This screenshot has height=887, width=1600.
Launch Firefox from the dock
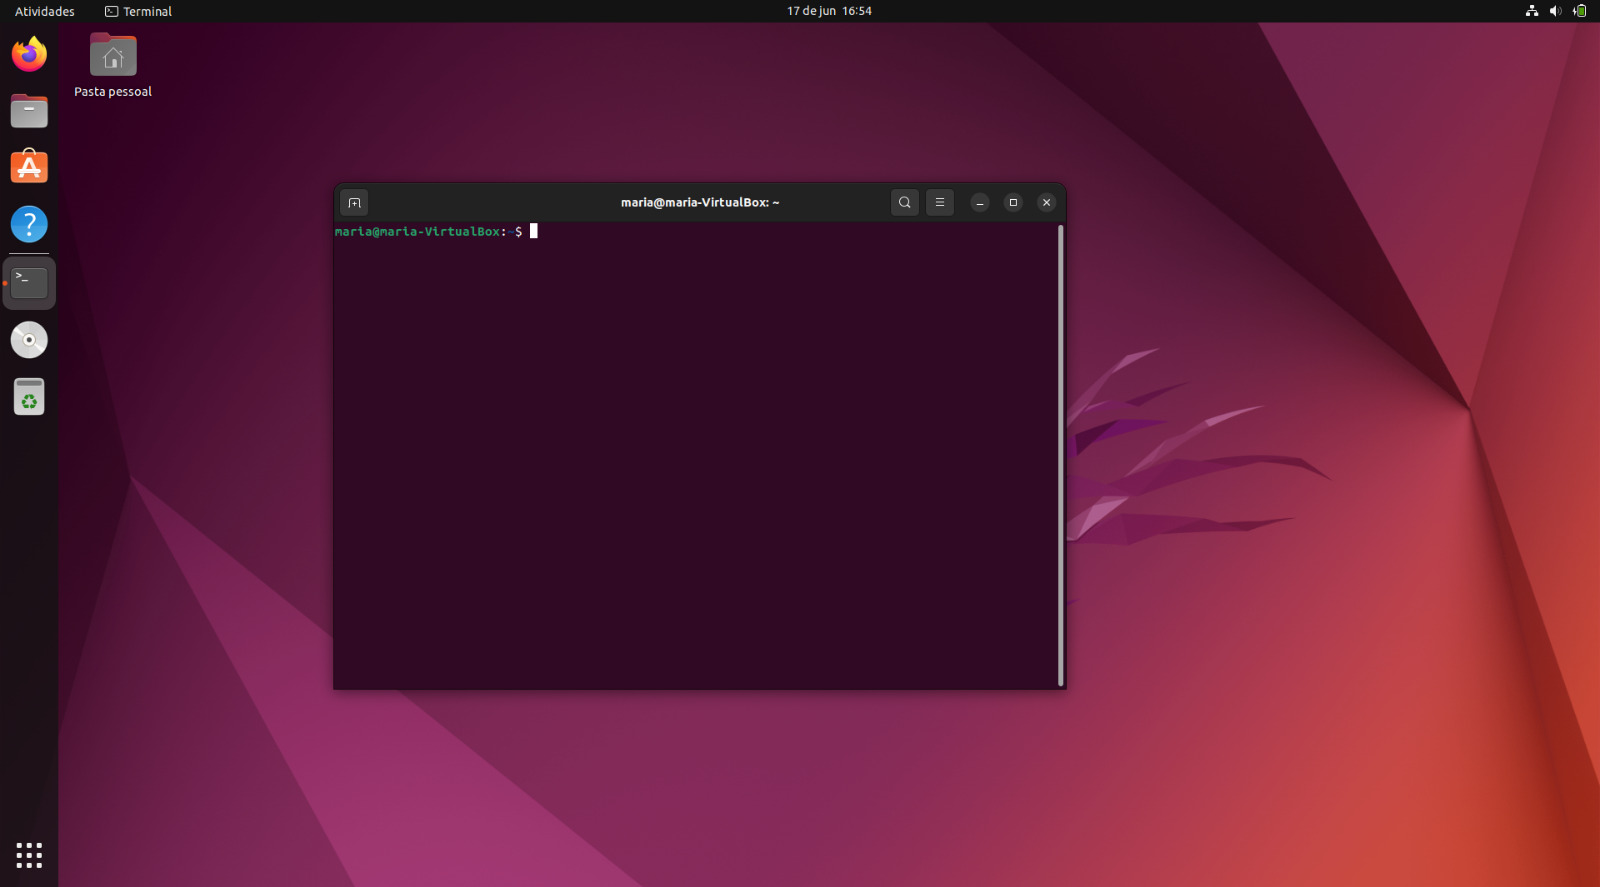pyautogui.click(x=29, y=54)
